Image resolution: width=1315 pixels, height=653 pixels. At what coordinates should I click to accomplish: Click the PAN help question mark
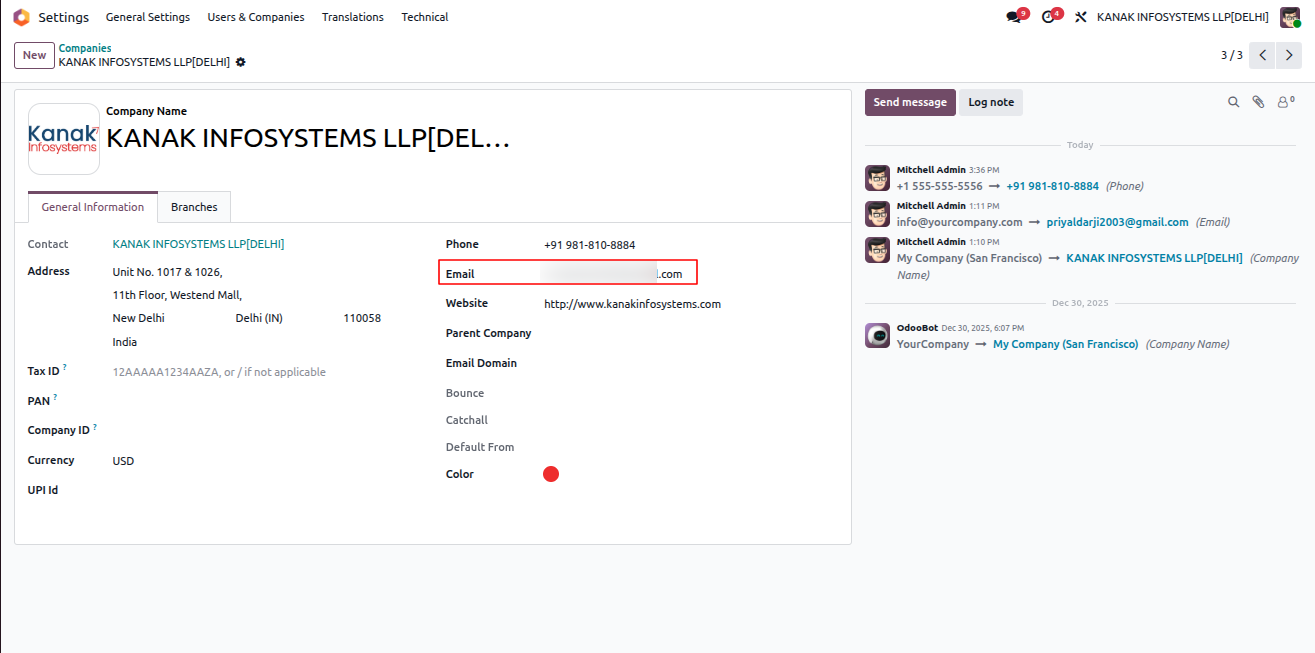pyautogui.click(x=55, y=397)
